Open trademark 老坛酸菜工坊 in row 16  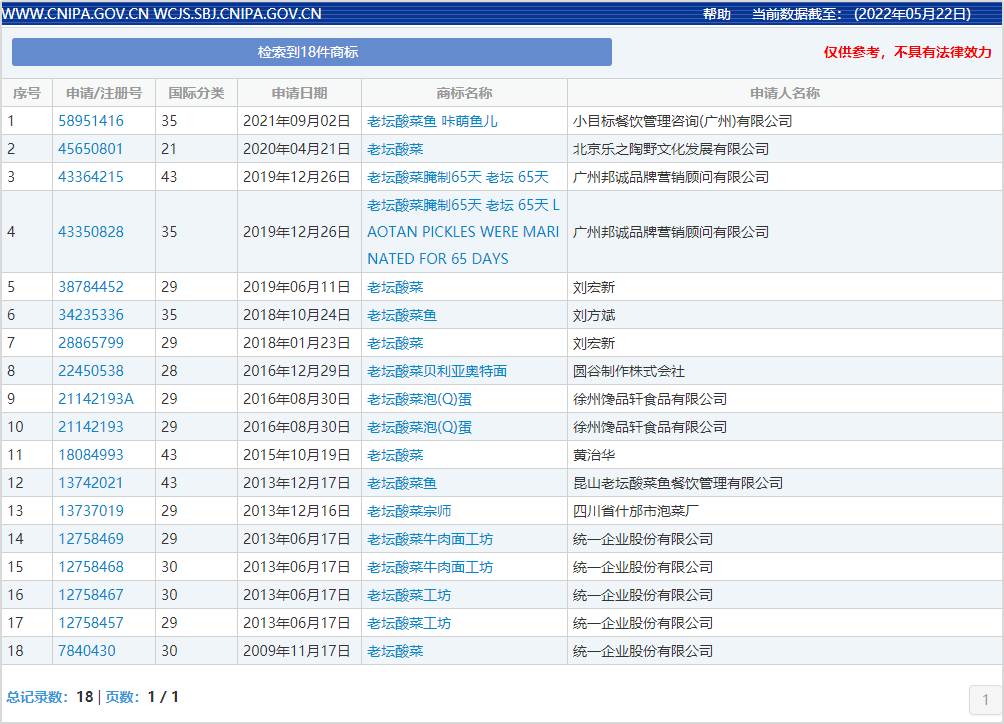pos(409,595)
